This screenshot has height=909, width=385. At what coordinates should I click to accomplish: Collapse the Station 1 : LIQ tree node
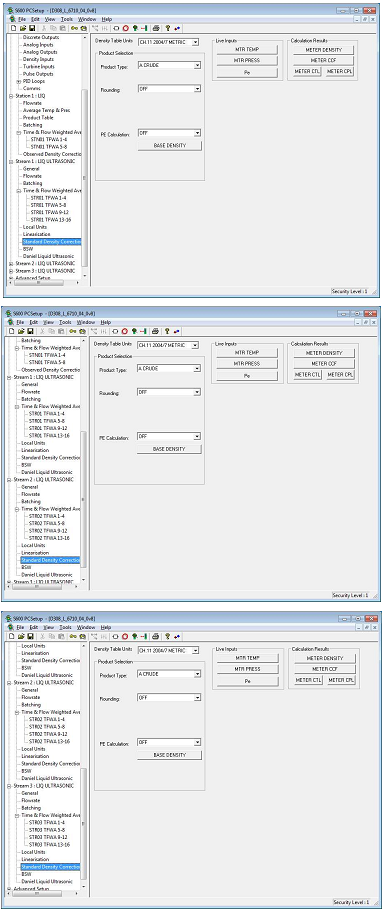click(11, 96)
